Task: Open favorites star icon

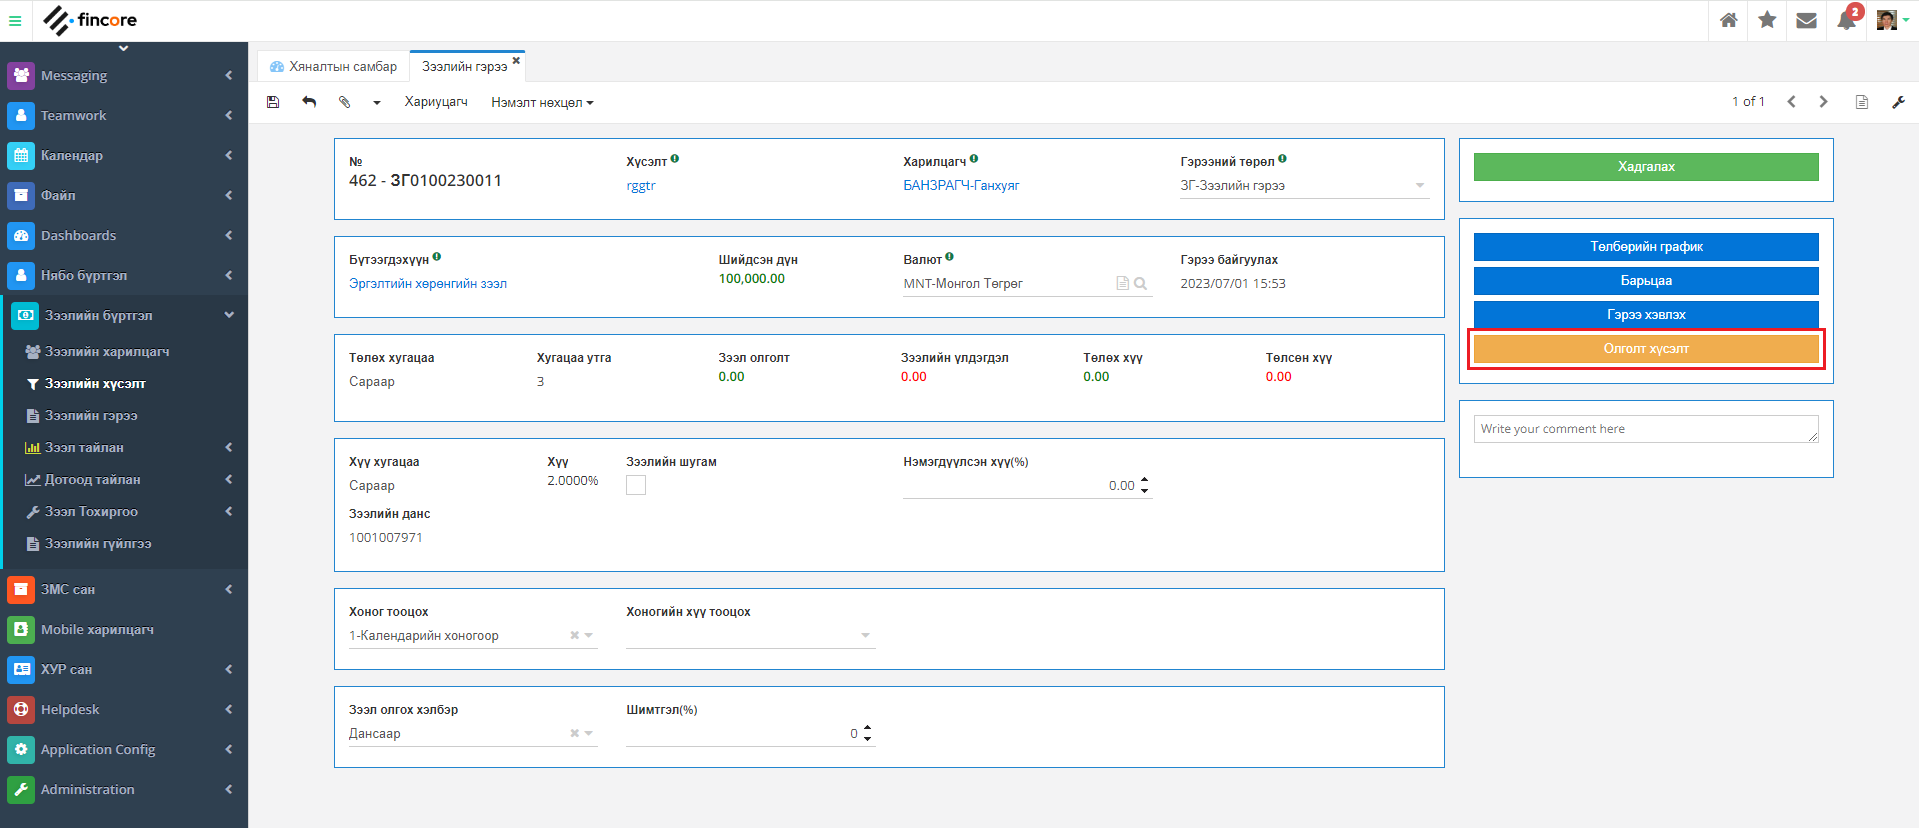Action: (x=1767, y=20)
